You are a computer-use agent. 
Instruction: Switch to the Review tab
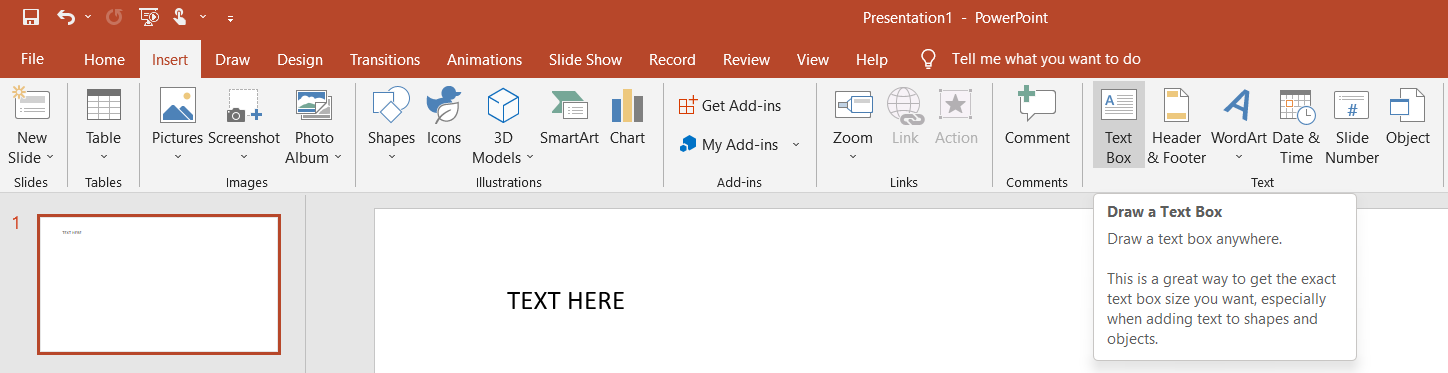point(746,60)
